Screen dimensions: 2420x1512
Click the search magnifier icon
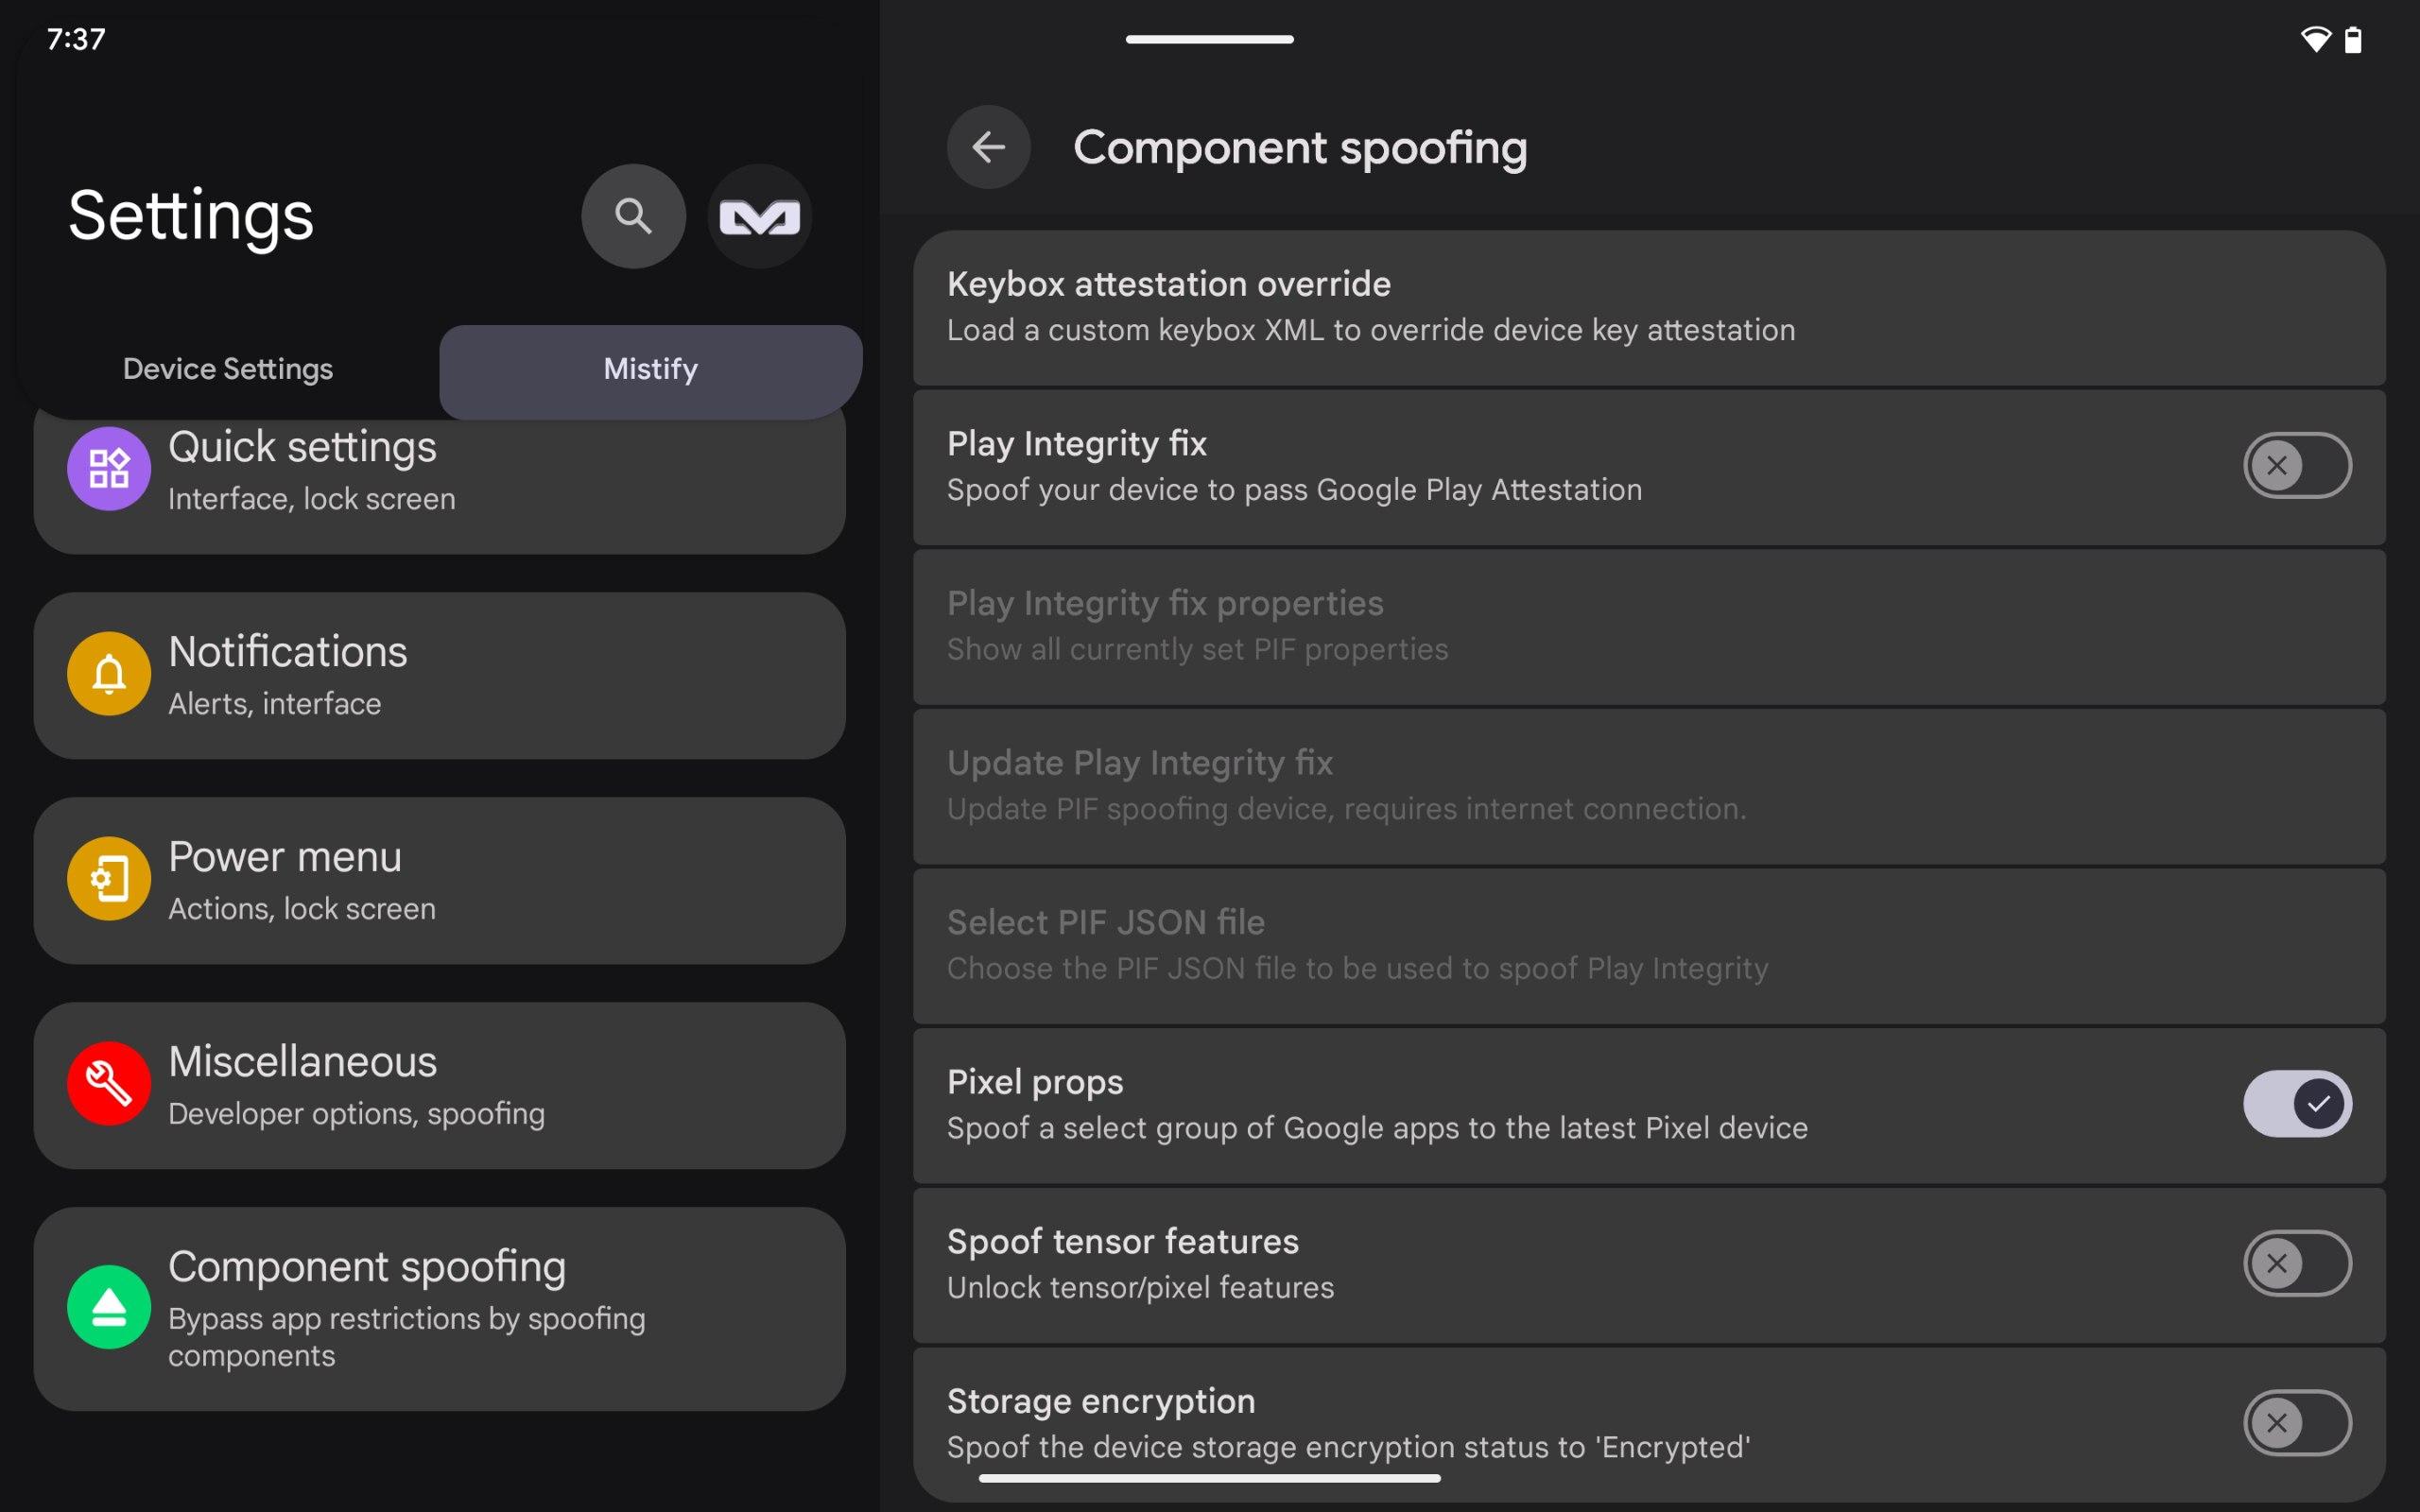pos(633,216)
